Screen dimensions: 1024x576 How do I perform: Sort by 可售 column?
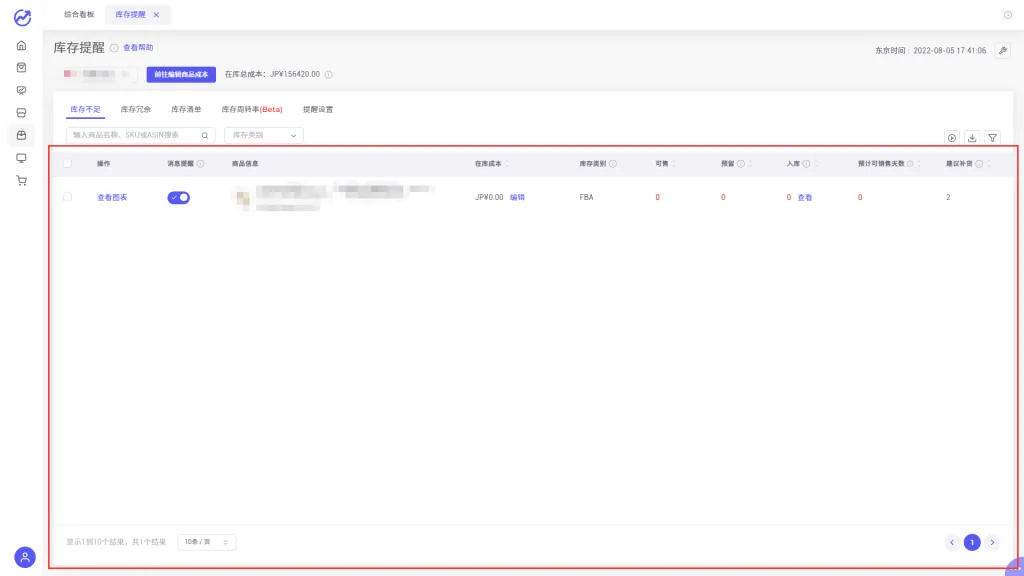(x=673, y=164)
